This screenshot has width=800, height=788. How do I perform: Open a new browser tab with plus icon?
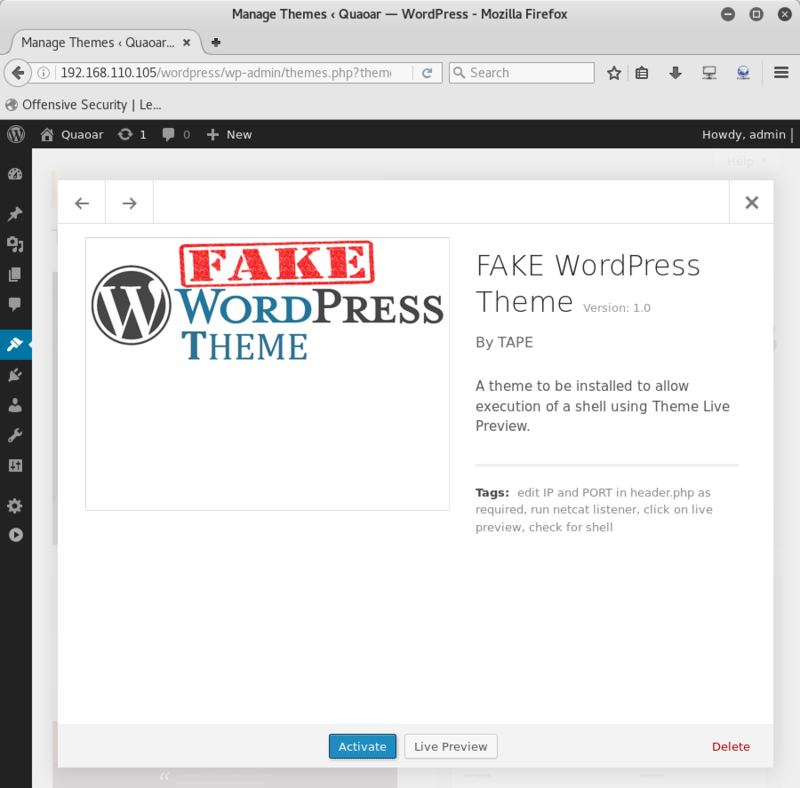[216, 42]
